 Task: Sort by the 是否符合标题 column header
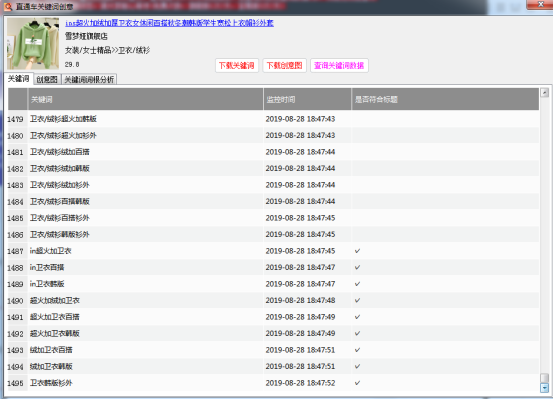click(x=445, y=99)
